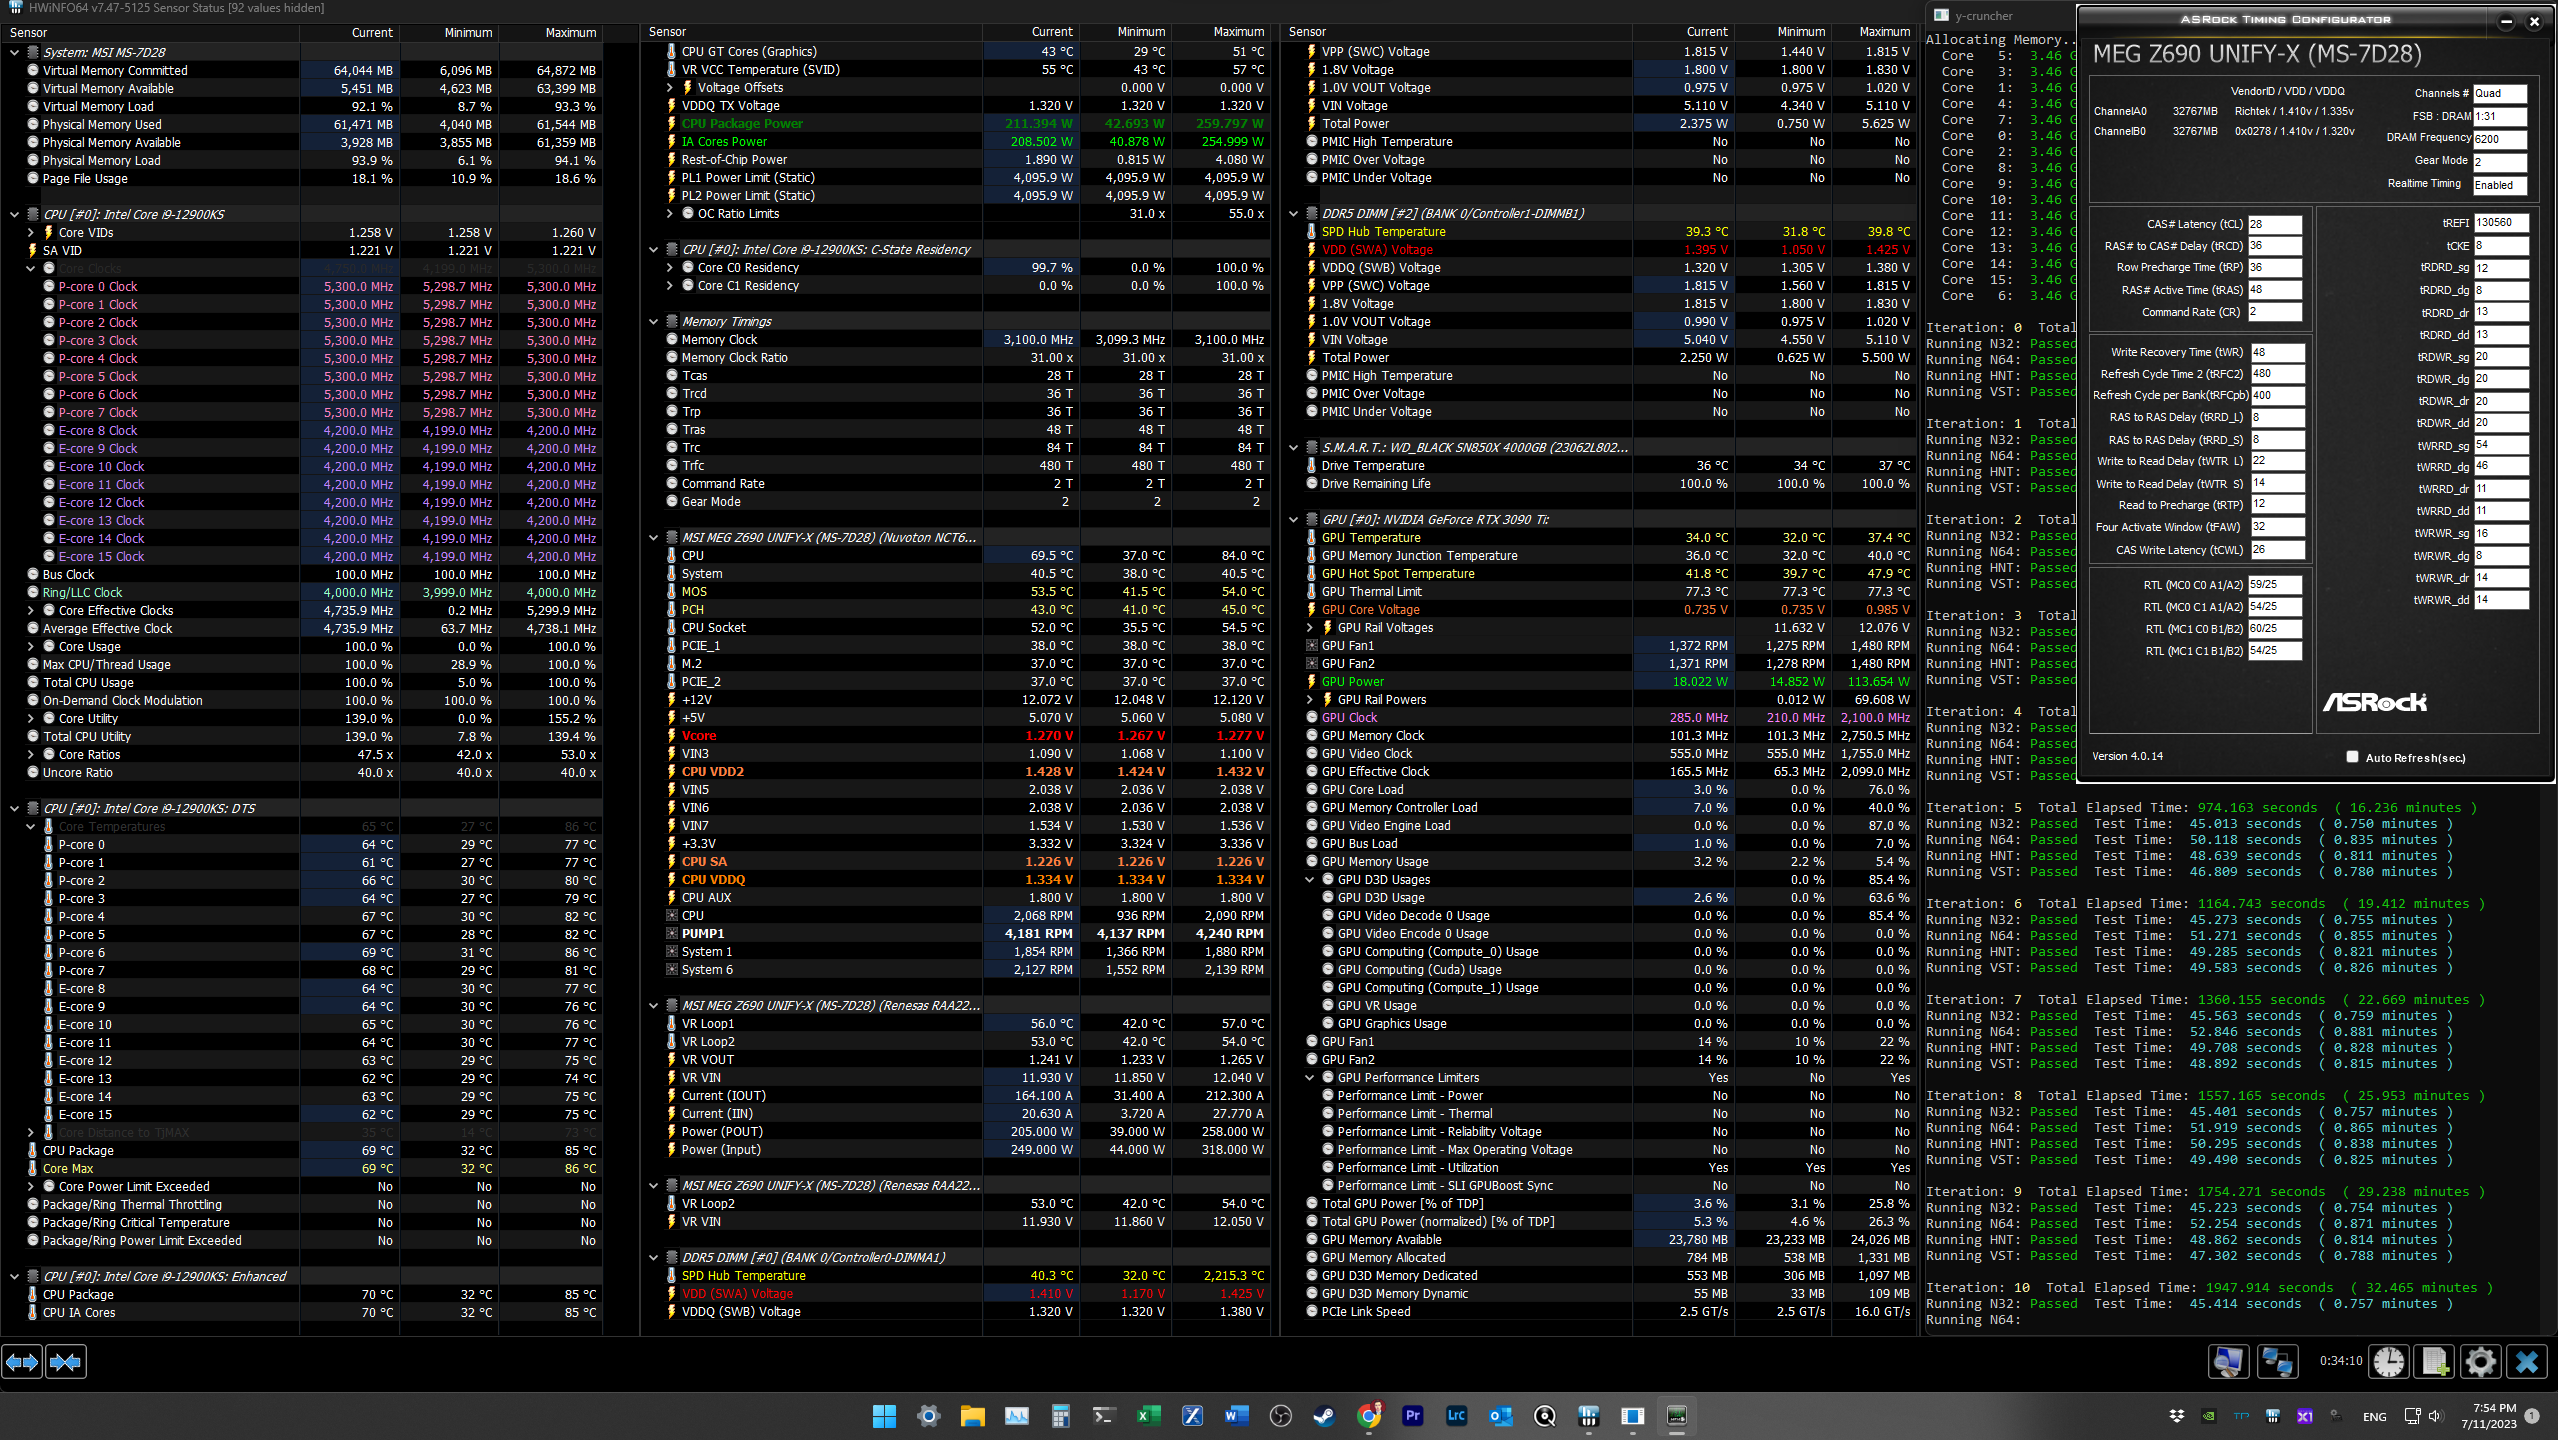The image size is (2558, 1440).
Task: Expand the Core Utility row
Action: pos(30,719)
